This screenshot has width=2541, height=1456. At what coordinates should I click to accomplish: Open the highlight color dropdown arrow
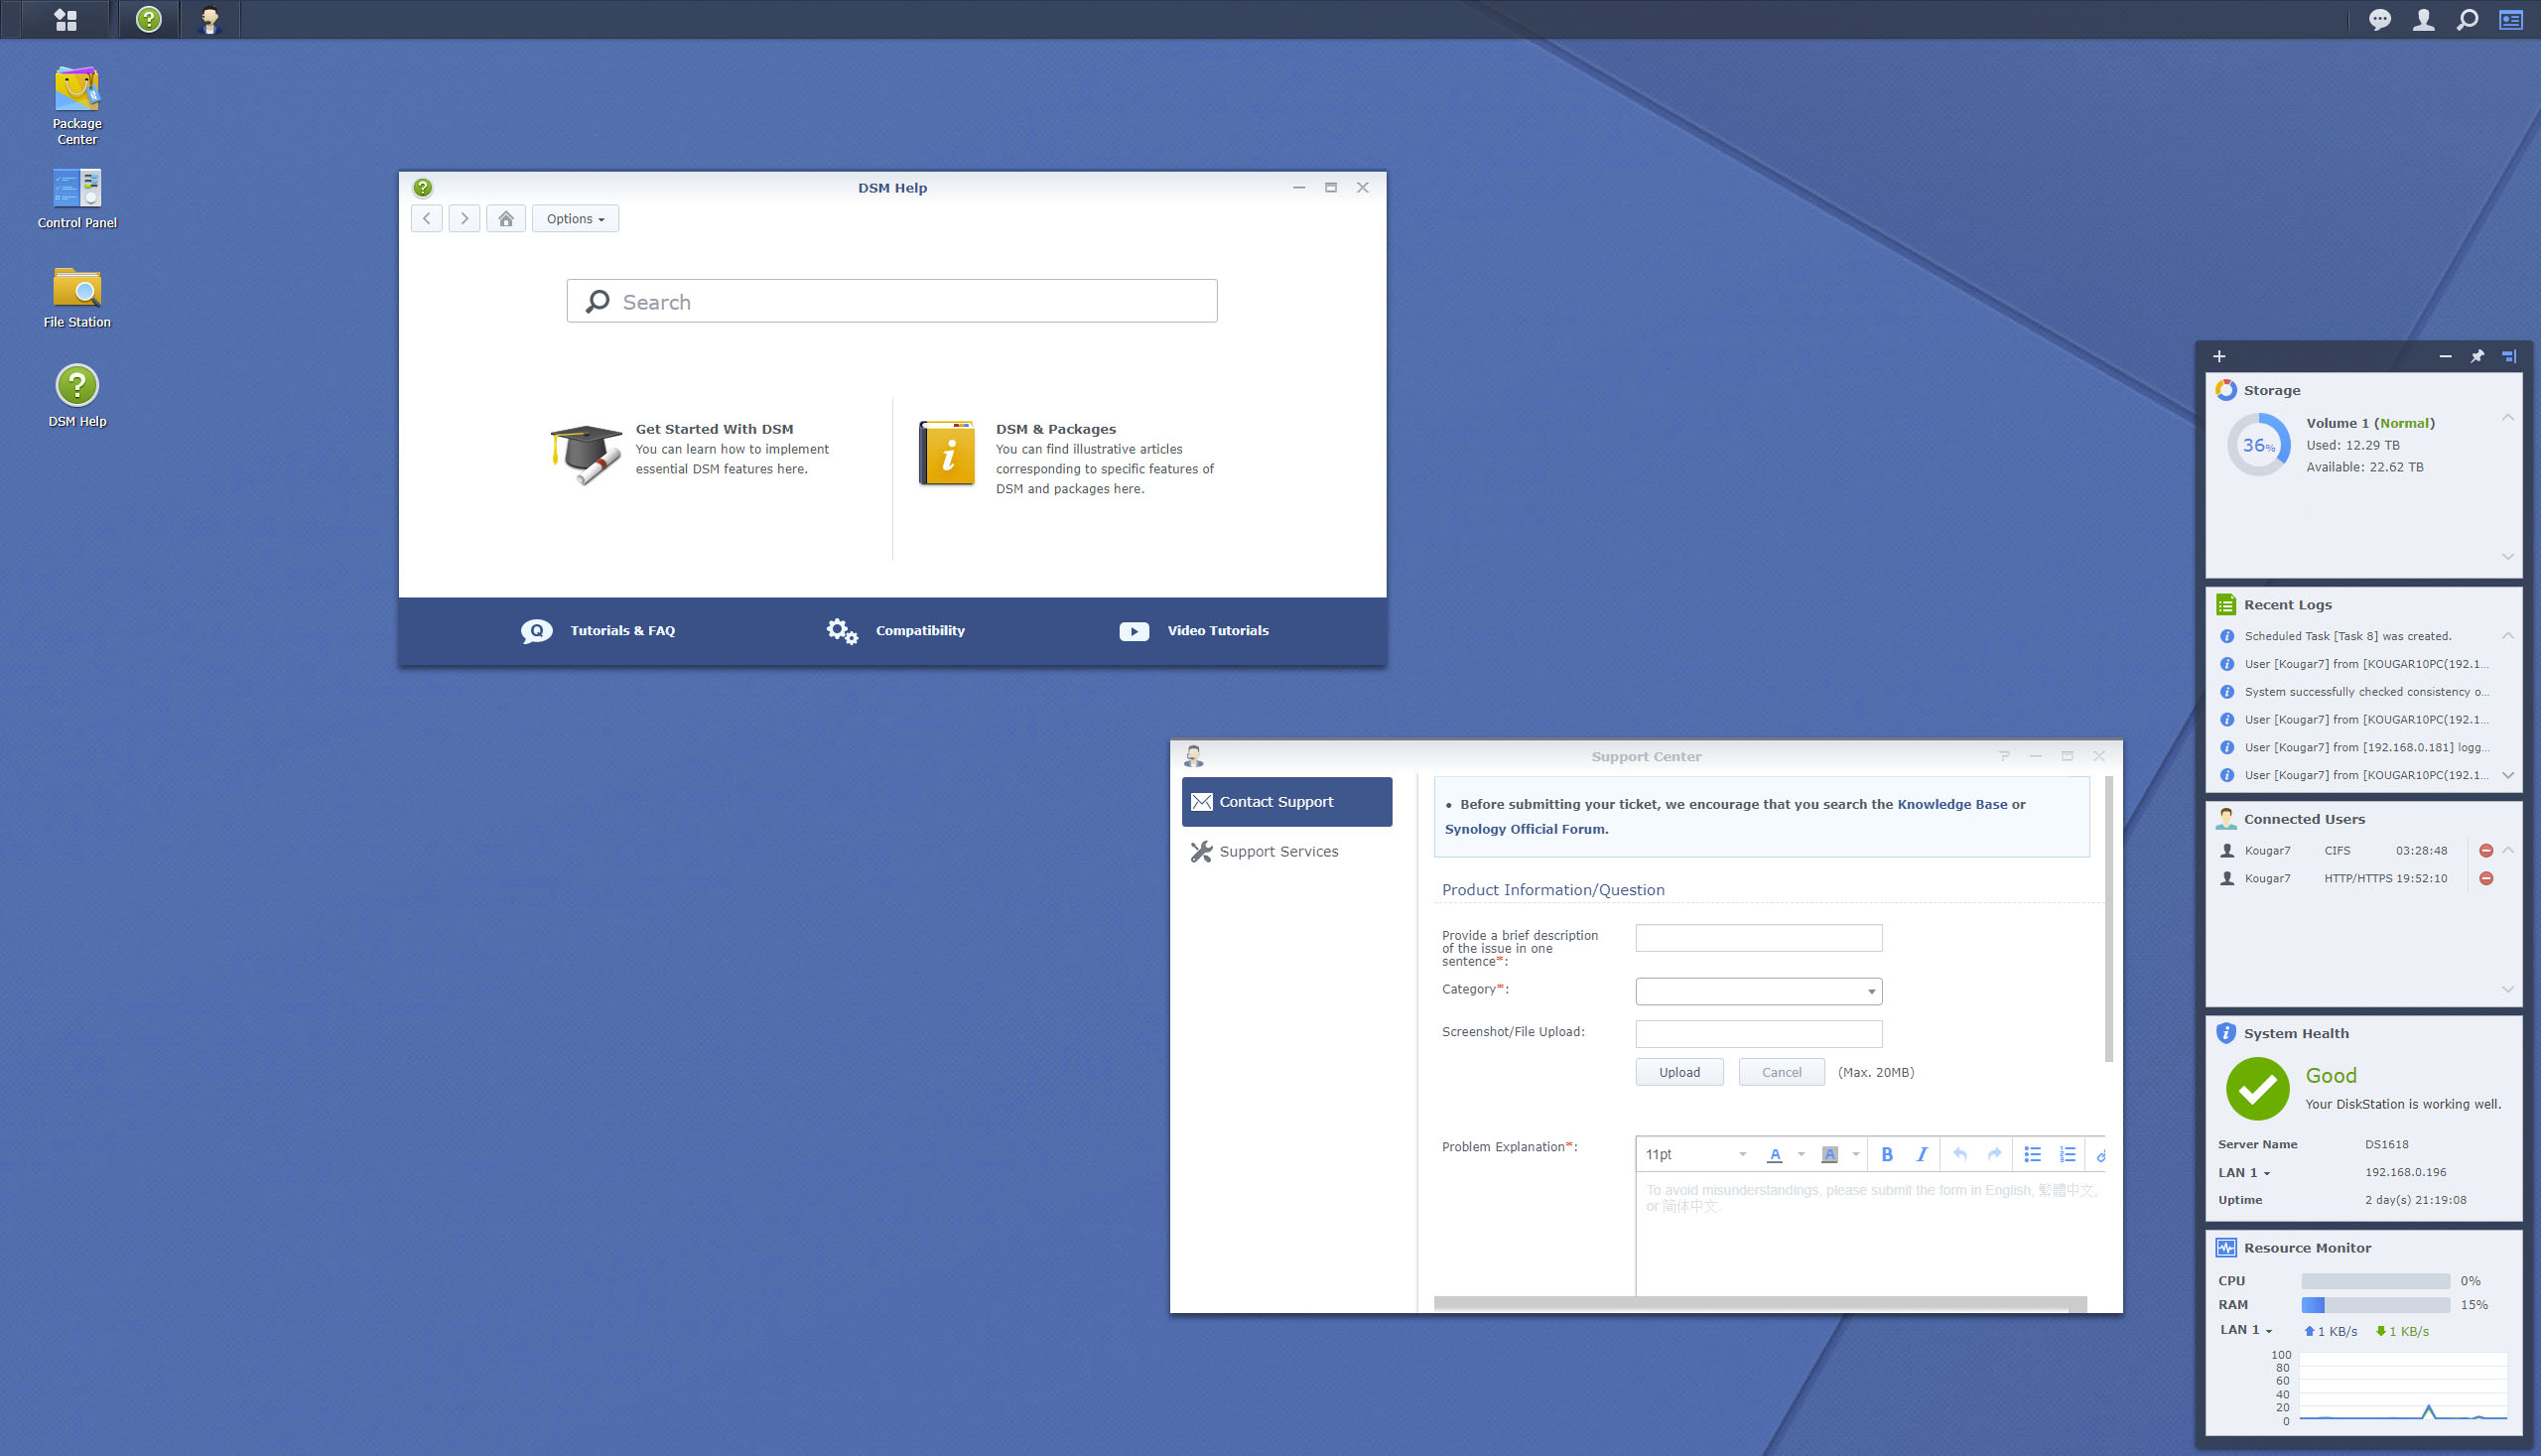coord(1856,1154)
